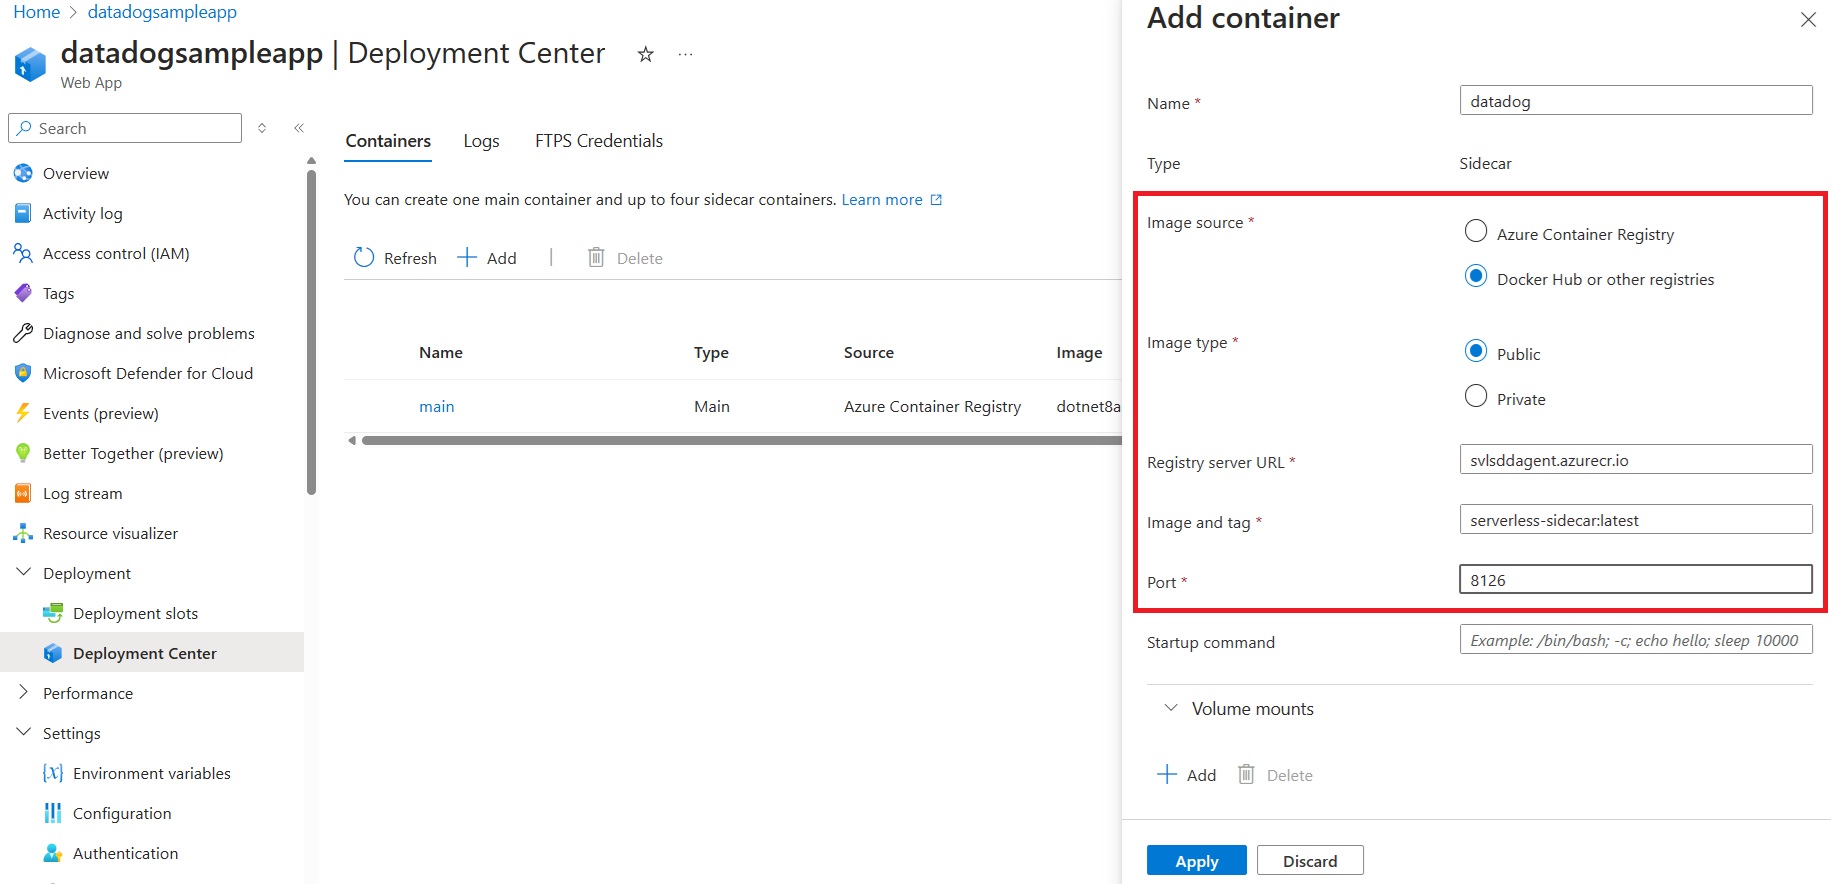Open Environment variables settings
The image size is (1831, 884).
151,773
